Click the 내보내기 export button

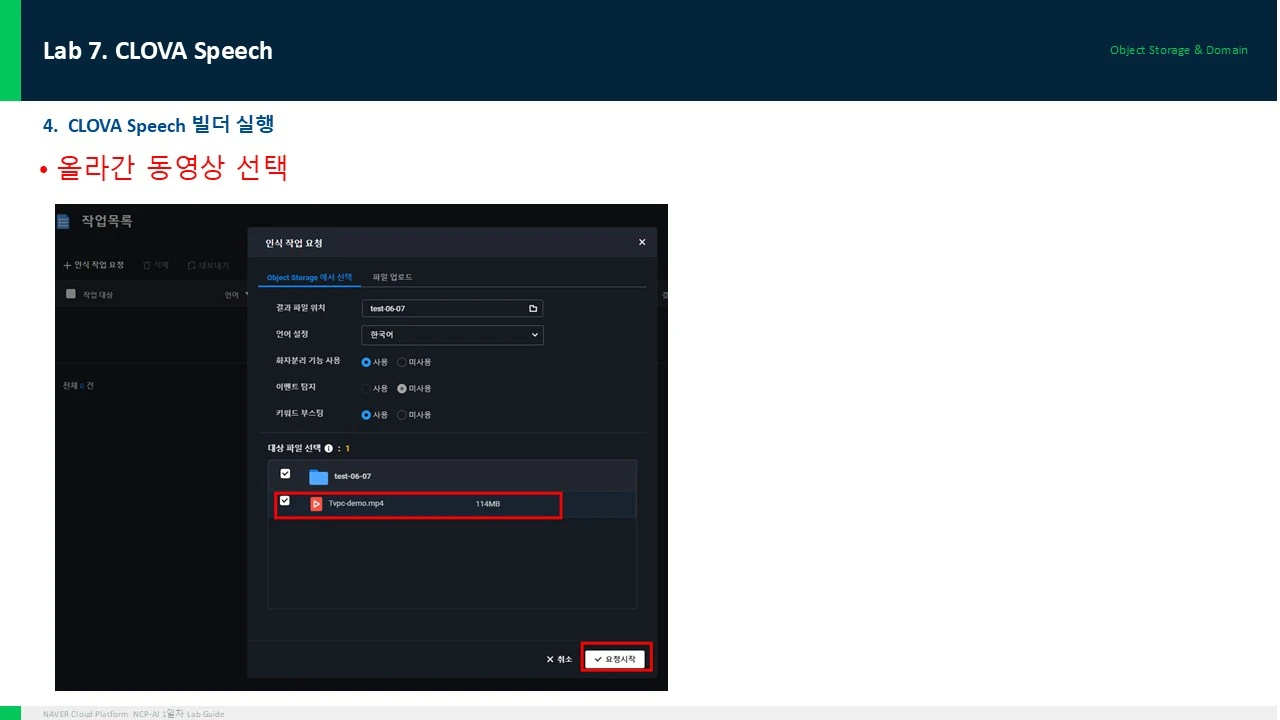point(208,265)
